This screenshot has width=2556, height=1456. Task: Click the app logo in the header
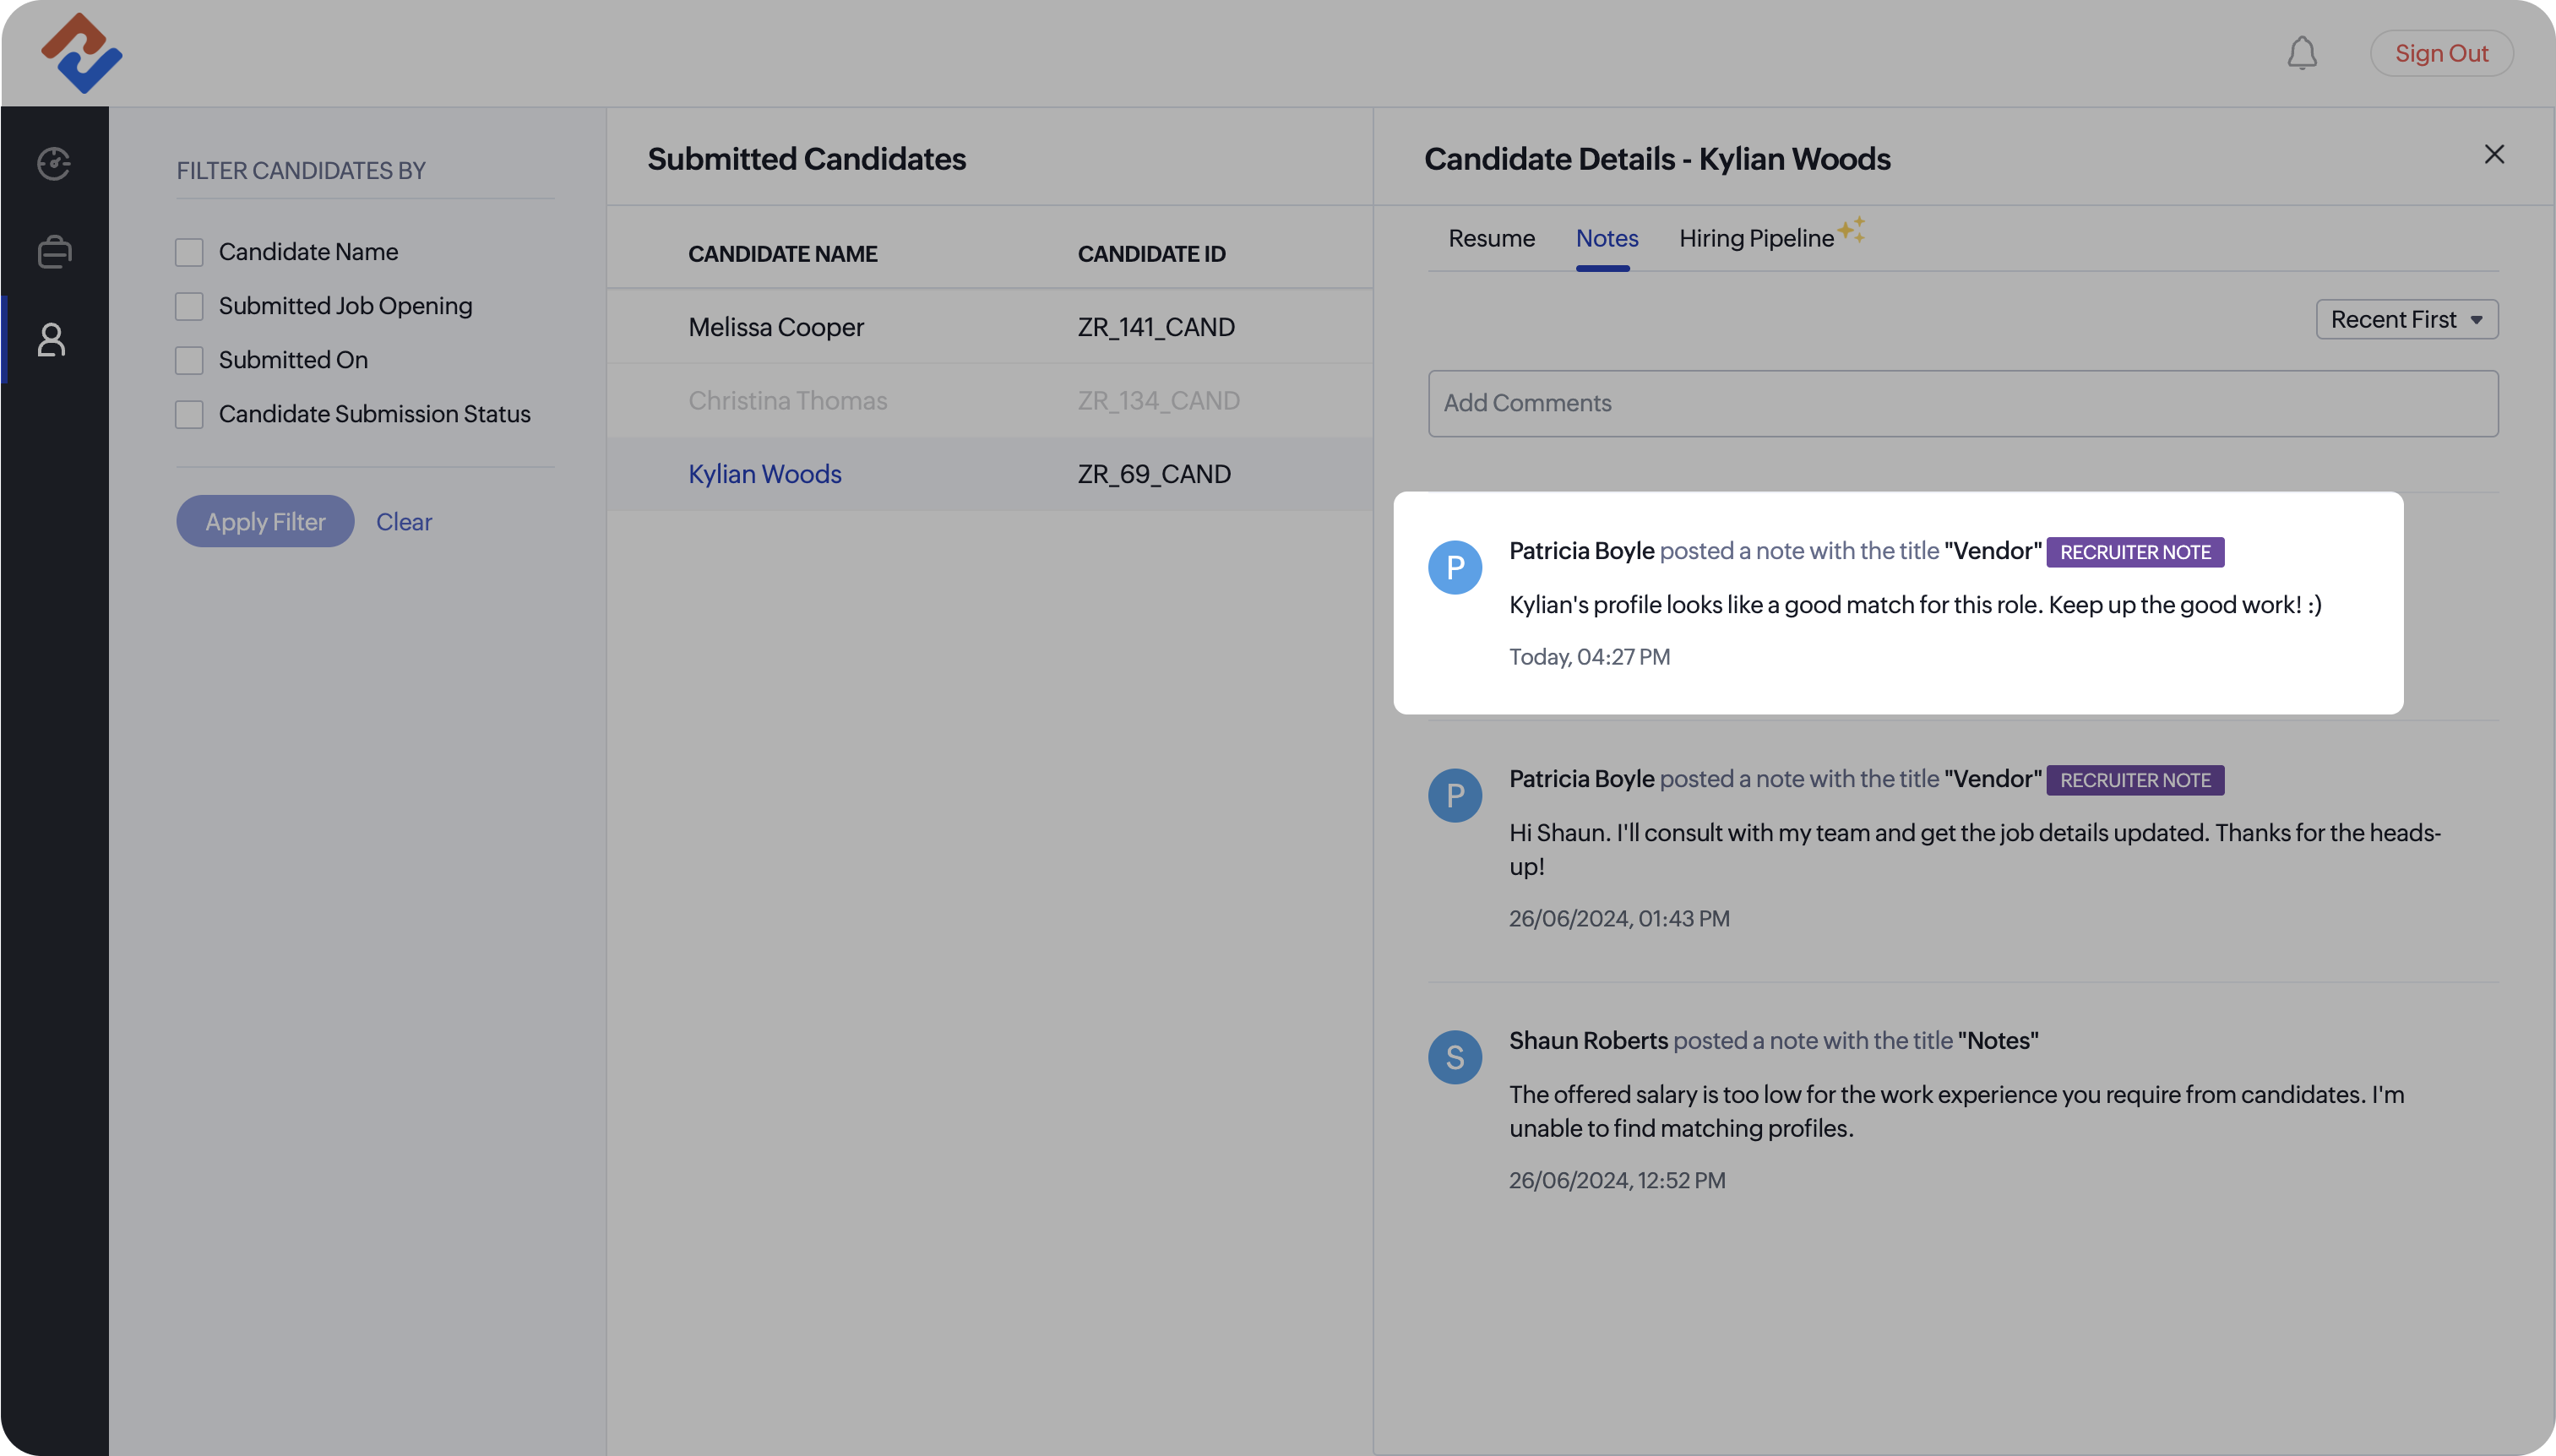[x=82, y=54]
